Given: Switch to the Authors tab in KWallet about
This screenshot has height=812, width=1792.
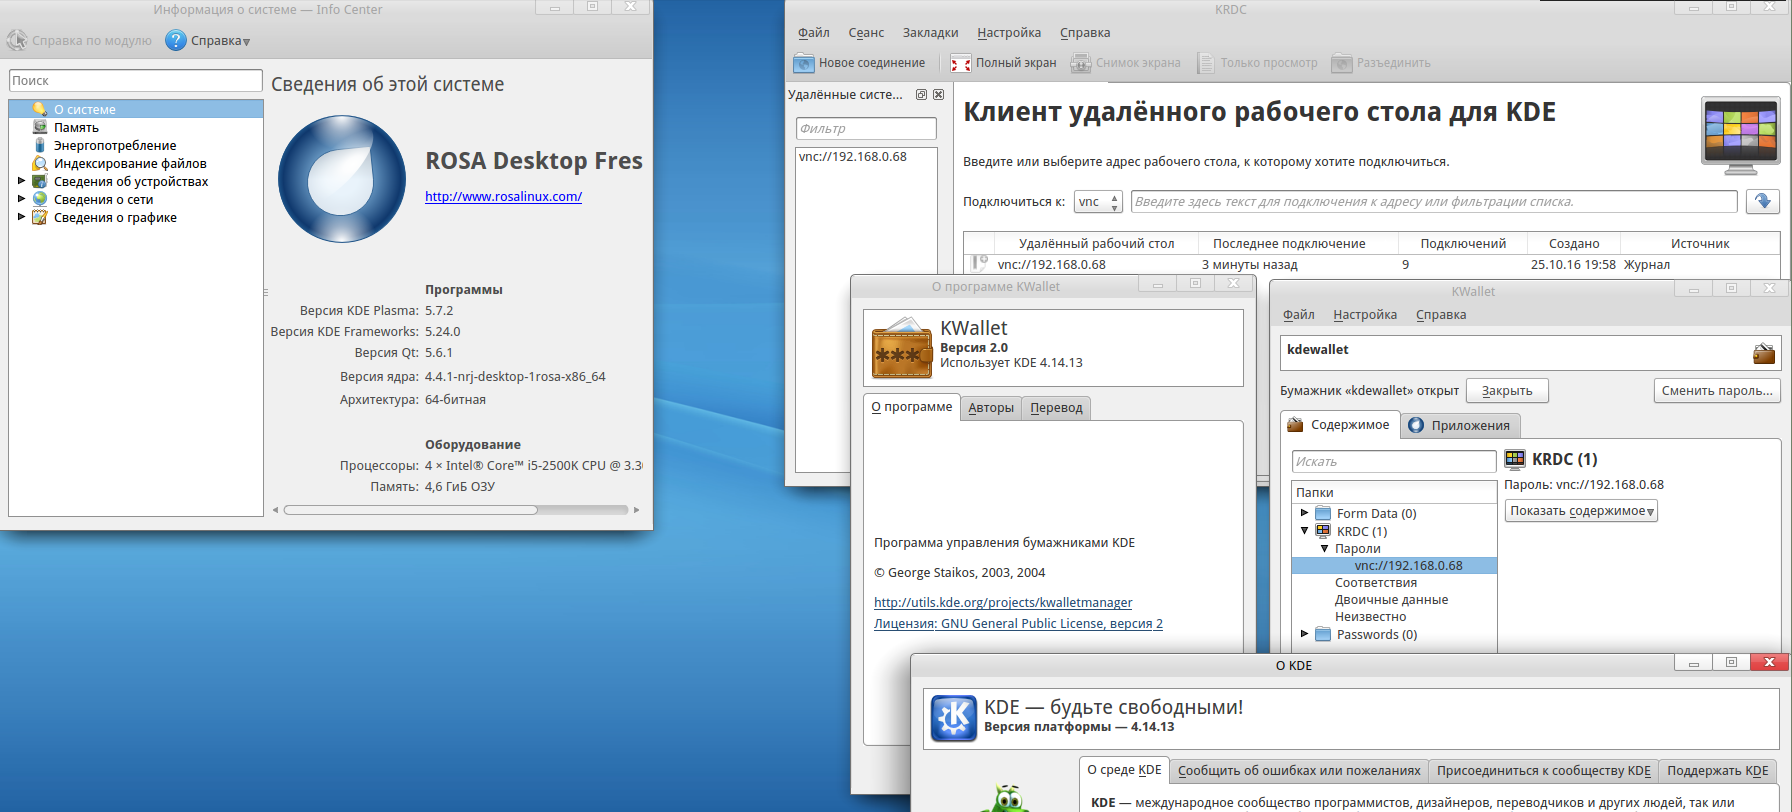Looking at the screenshot, I should pos(990,408).
